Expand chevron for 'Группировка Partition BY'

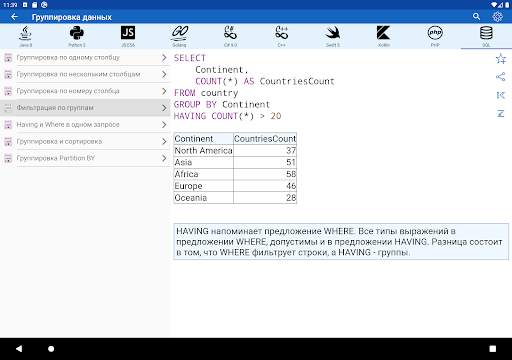click(x=164, y=158)
